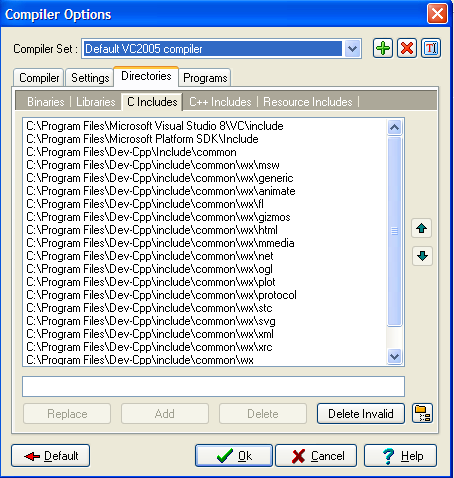Delete compiler set with red X icon
454x478 pixels.
point(407,49)
